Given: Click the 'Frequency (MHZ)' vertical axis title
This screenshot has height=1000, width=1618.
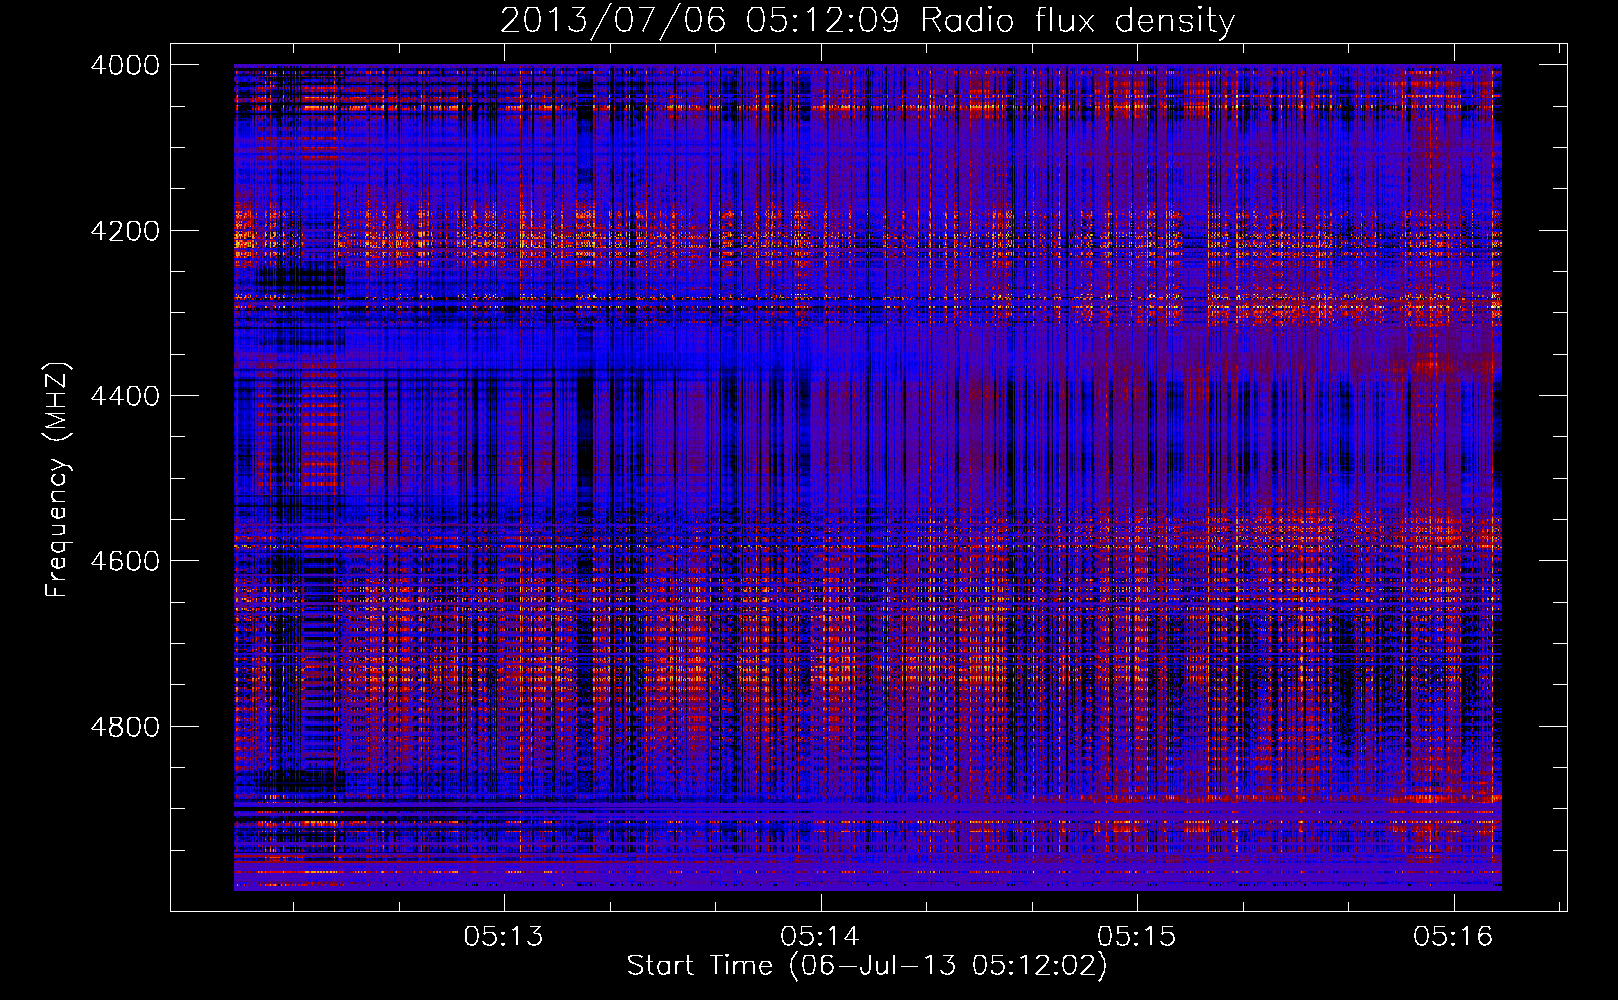Looking at the screenshot, I should 58,480.
